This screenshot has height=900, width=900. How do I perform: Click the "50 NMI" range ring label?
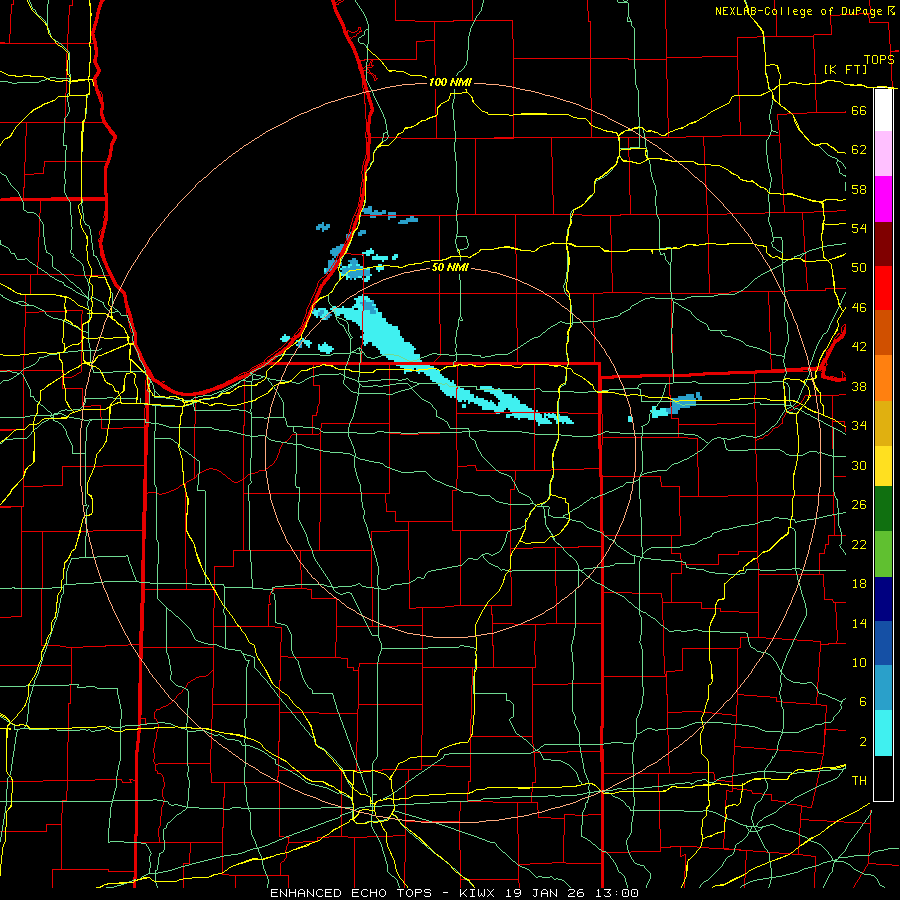(449, 267)
